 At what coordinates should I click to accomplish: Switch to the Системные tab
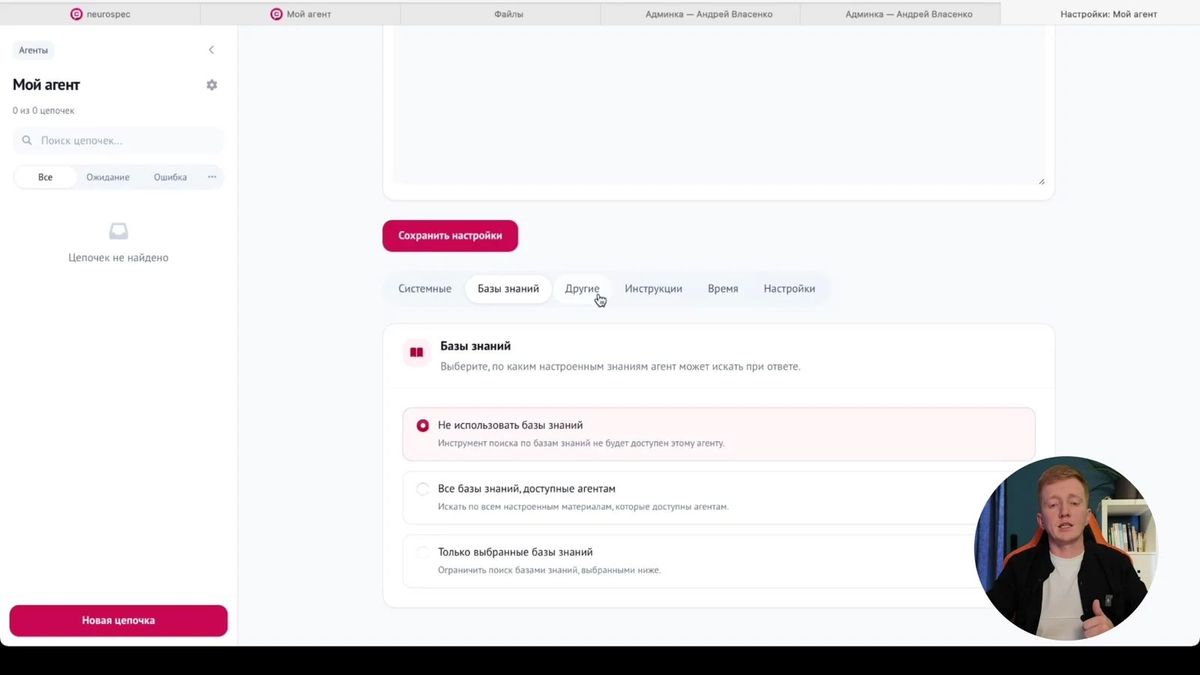click(x=425, y=289)
